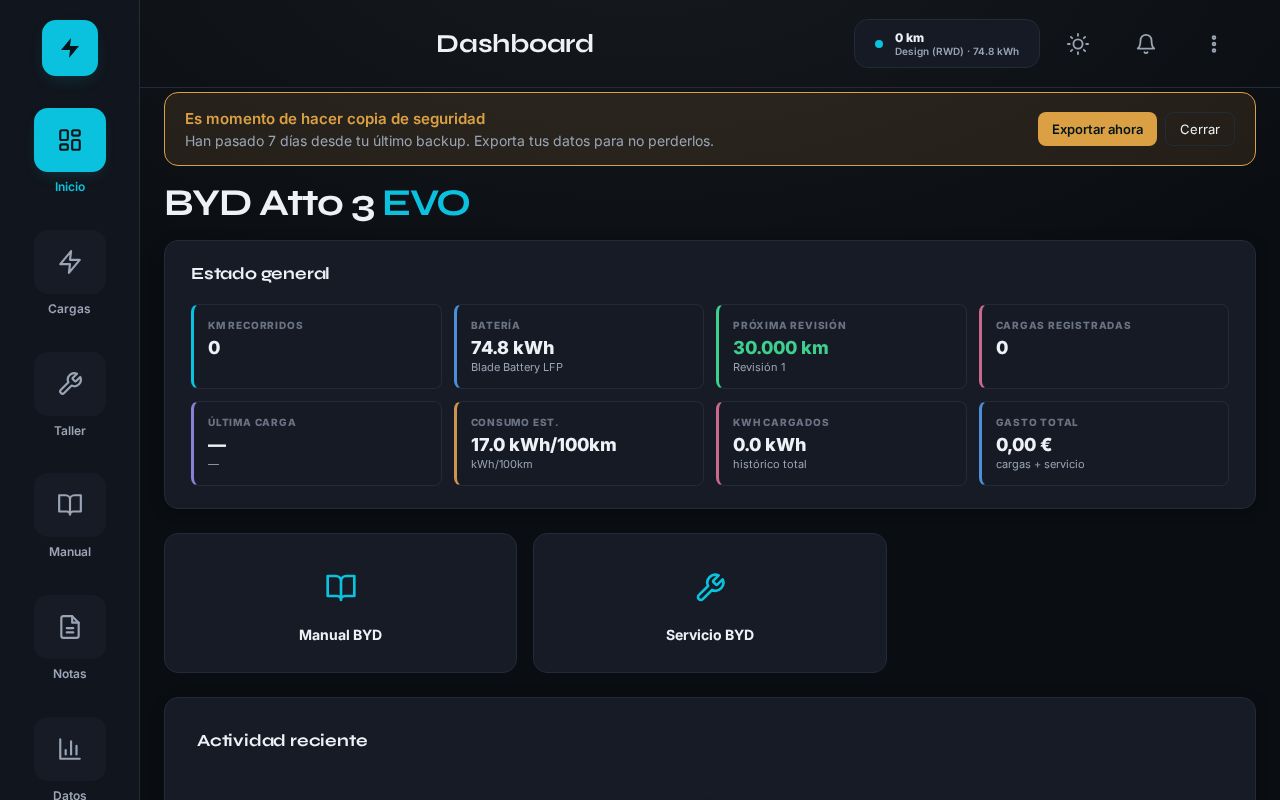
Task: Dismiss the backup banner with Cerrar
Action: tap(1200, 129)
